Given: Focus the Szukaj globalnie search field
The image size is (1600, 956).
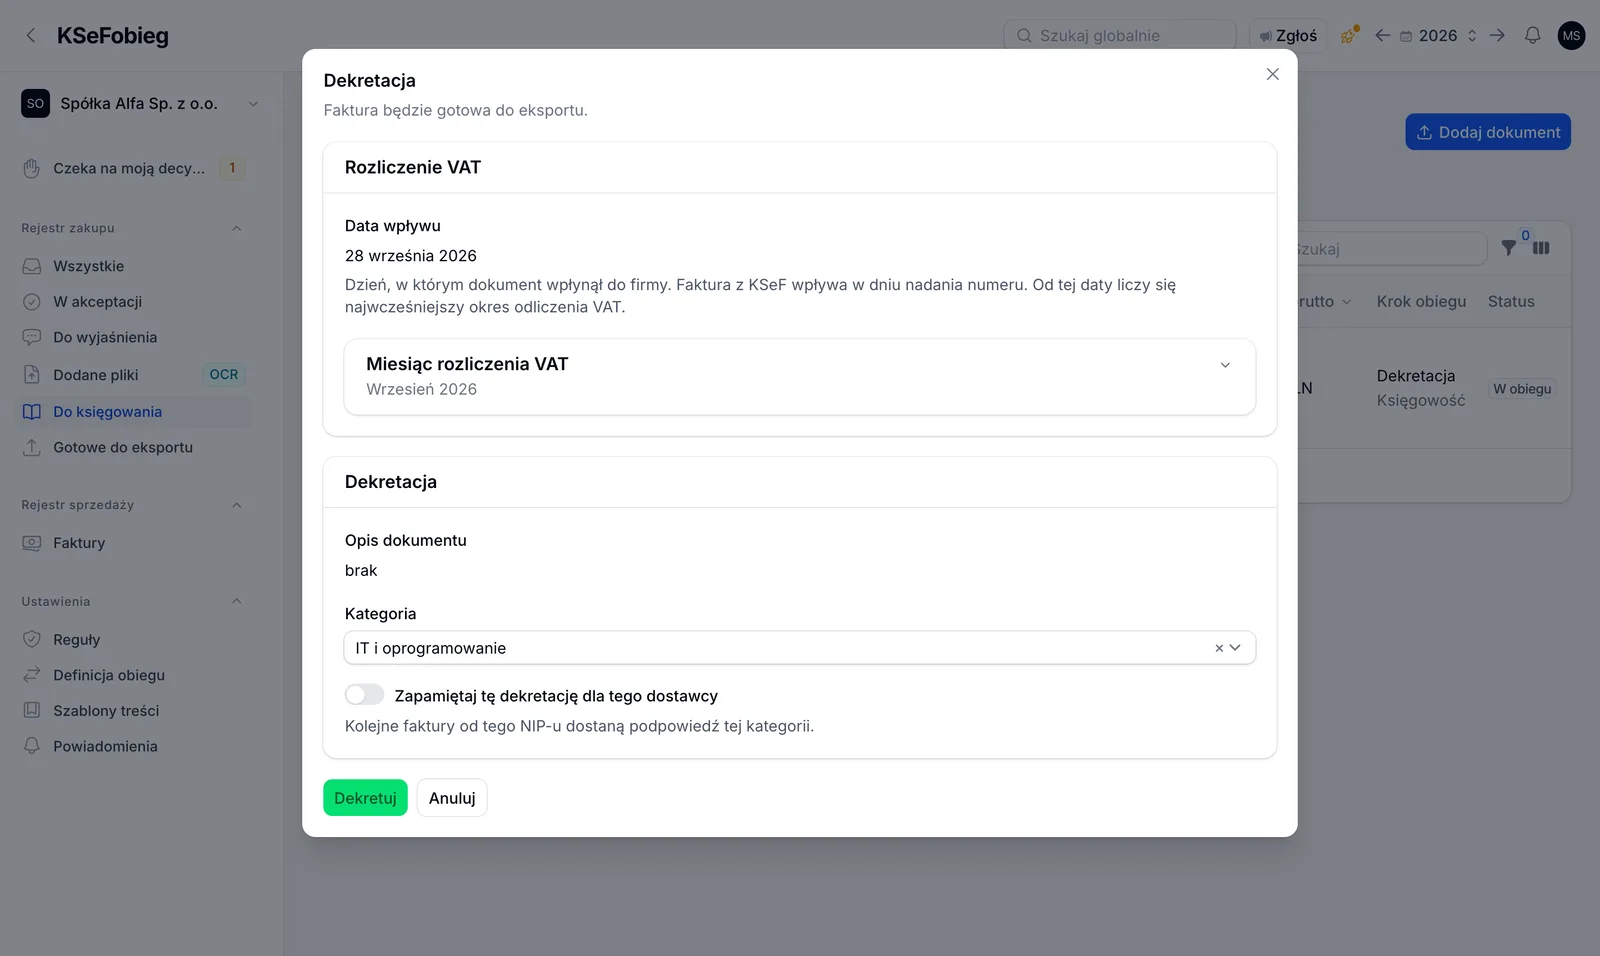Looking at the screenshot, I should [x=1120, y=36].
